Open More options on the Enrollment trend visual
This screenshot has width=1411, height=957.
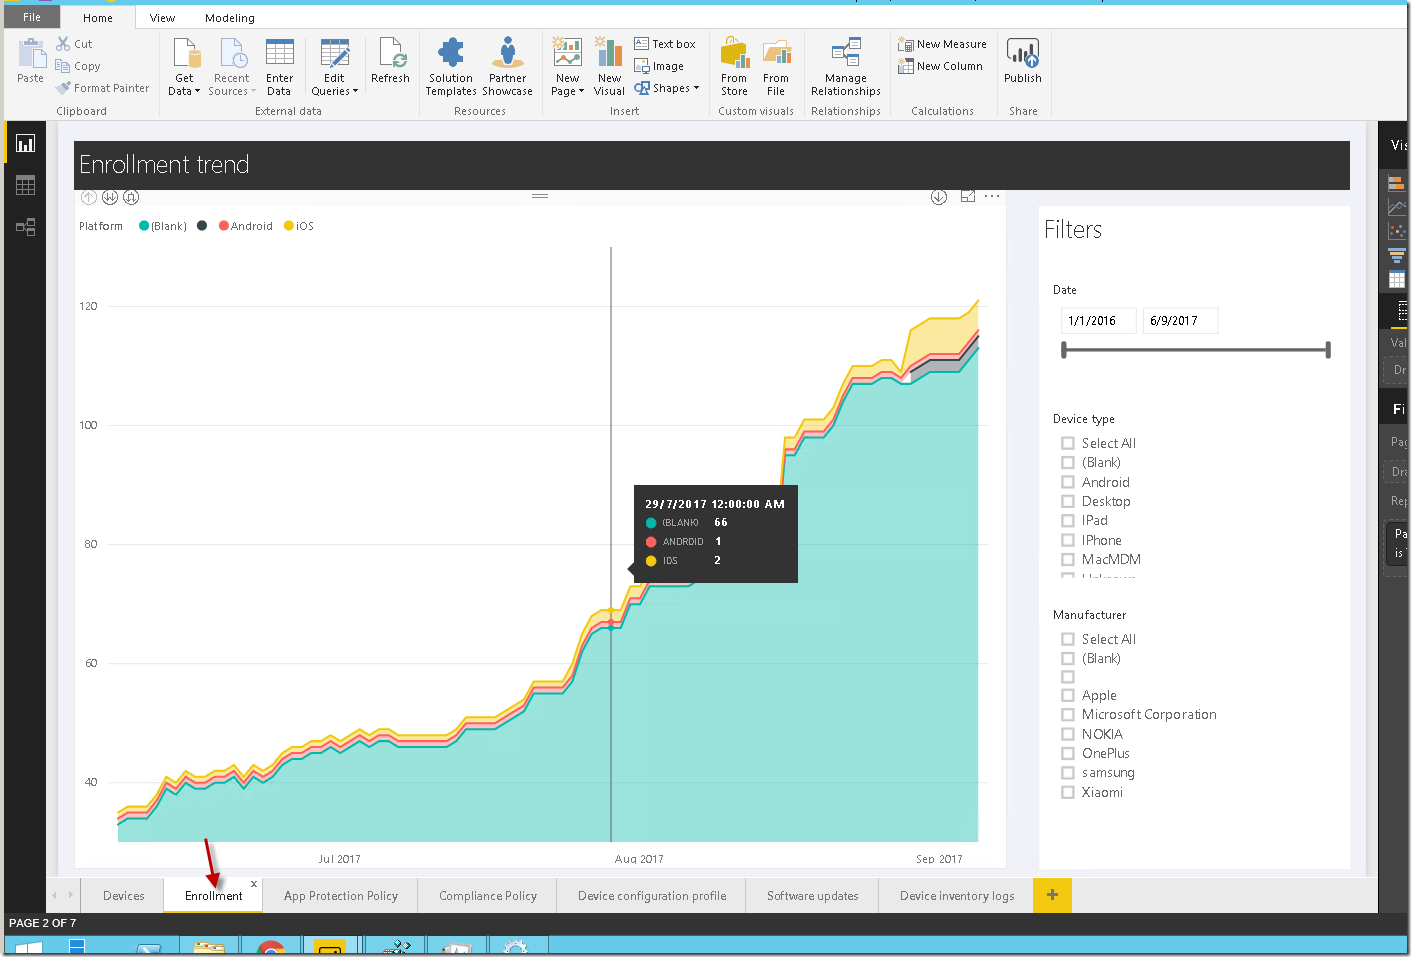click(991, 197)
